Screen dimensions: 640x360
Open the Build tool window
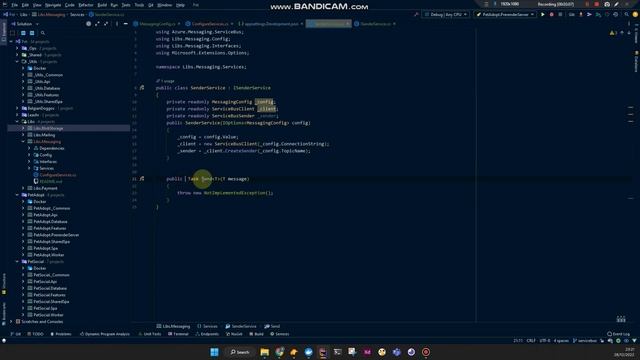pos(257,334)
